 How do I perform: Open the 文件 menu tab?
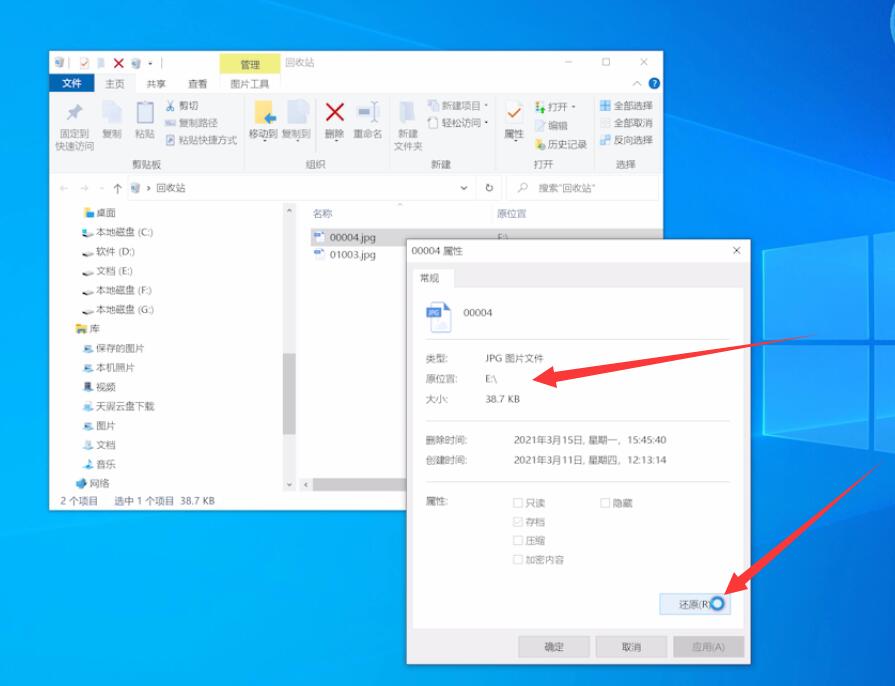click(x=71, y=83)
